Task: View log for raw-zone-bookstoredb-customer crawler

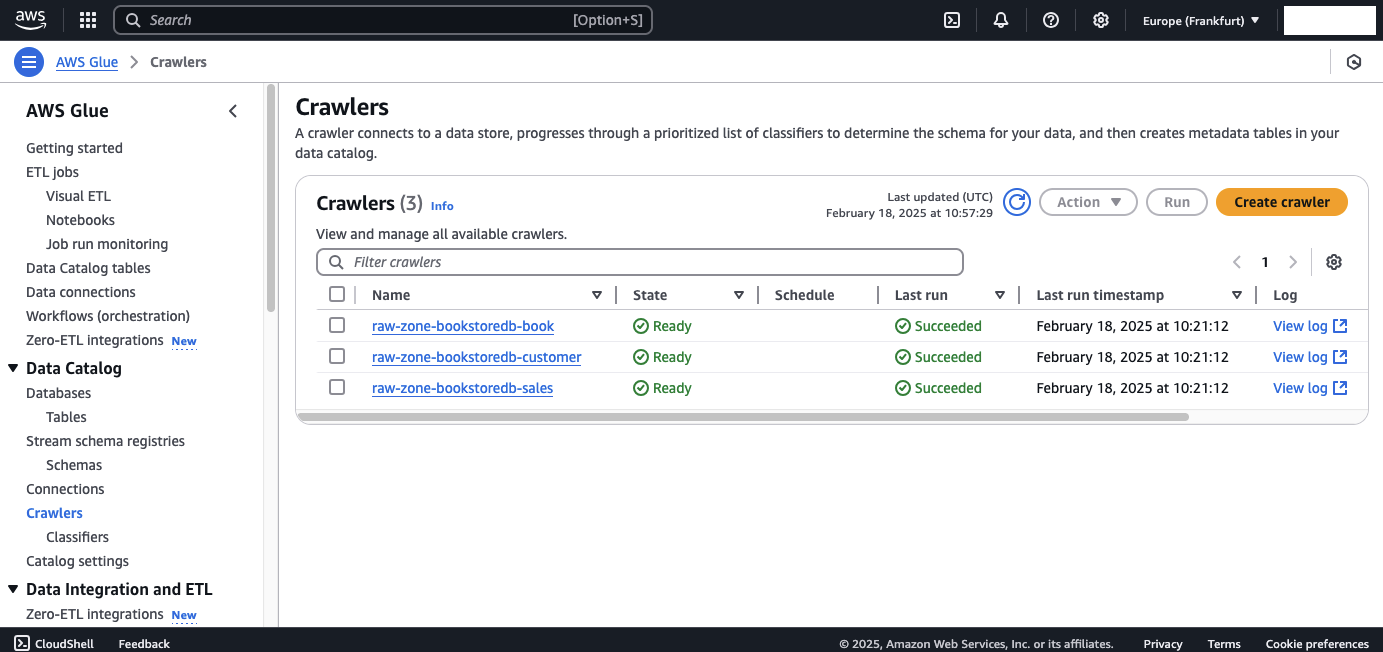Action: [x=1302, y=356]
